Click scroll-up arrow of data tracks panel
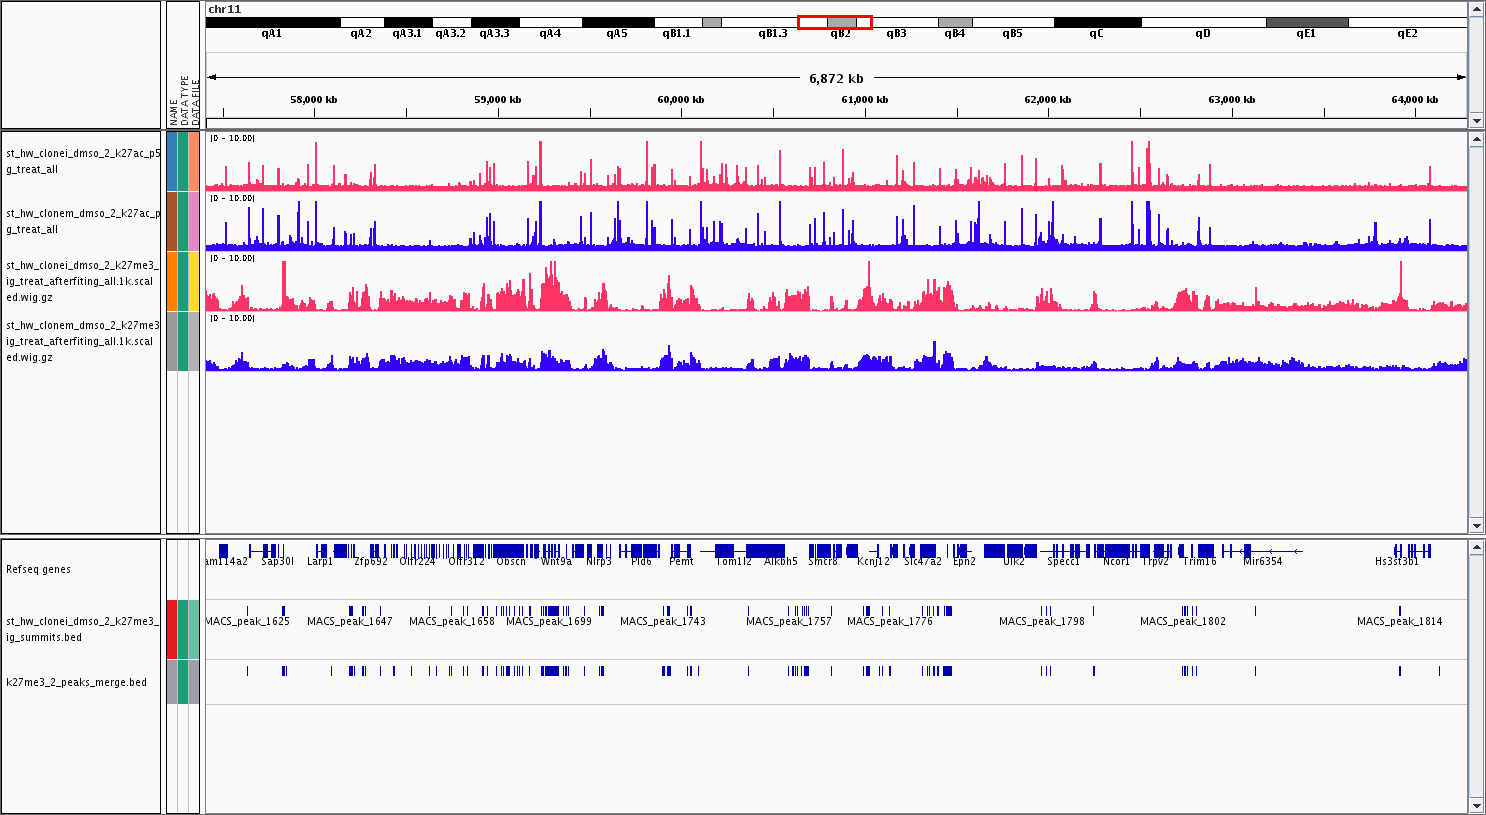The image size is (1486, 815). [x=1476, y=140]
